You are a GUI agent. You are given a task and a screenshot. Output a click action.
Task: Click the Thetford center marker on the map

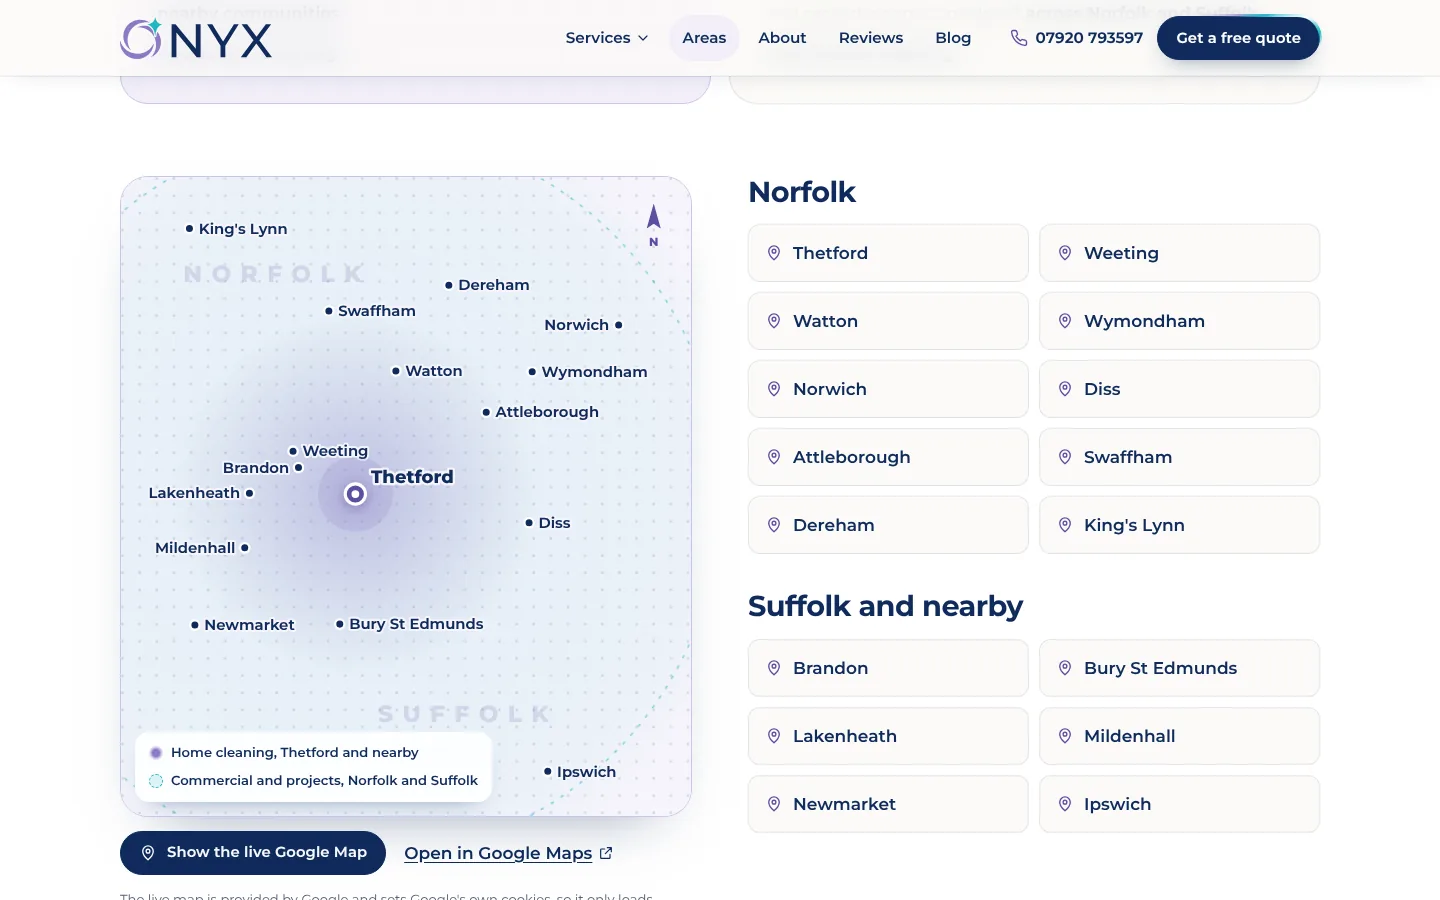(x=355, y=494)
